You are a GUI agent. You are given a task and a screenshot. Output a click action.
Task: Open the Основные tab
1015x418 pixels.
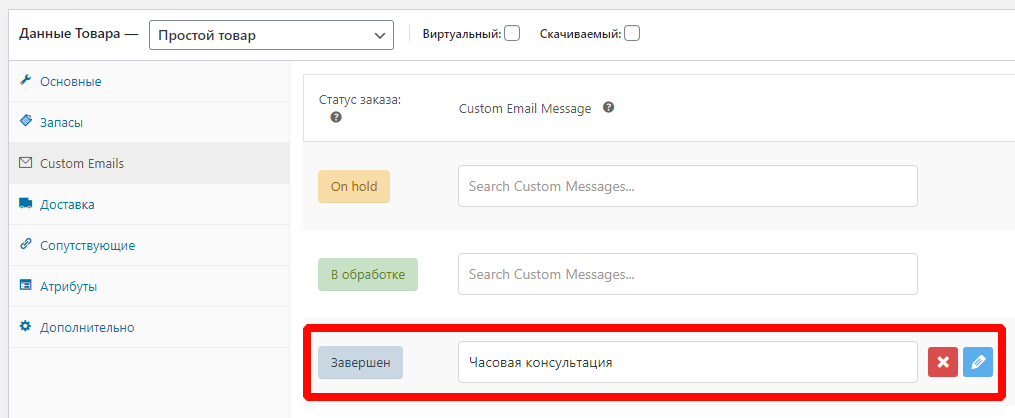70,81
